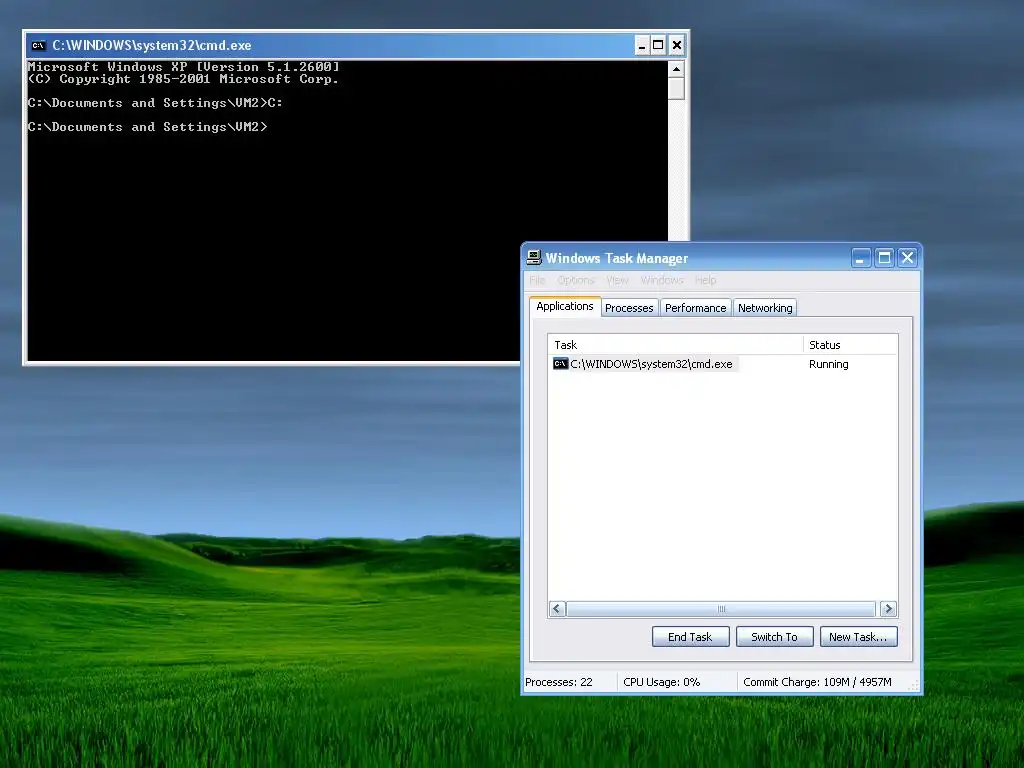
Task: Click the task list right scroll arrow
Action: [888, 609]
